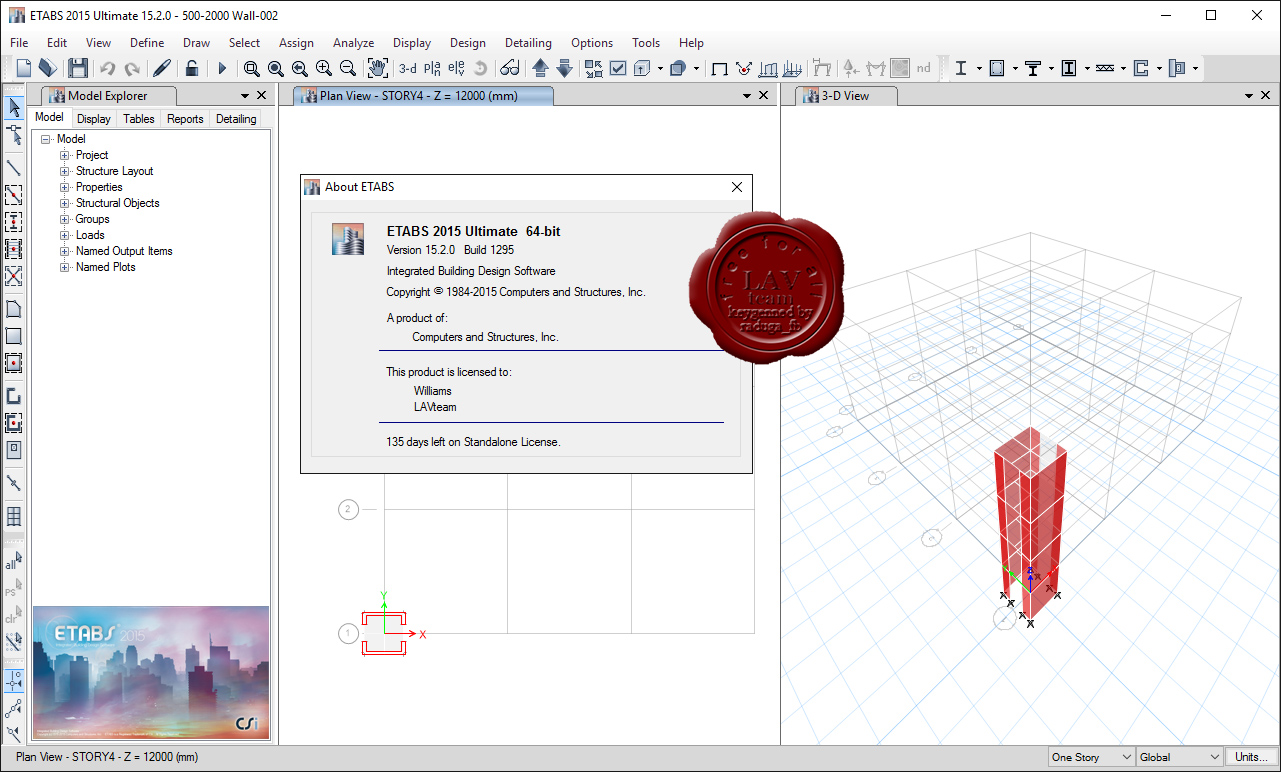Click grid bubble 2 in Plan View
This screenshot has height=772, width=1281.
click(x=348, y=510)
